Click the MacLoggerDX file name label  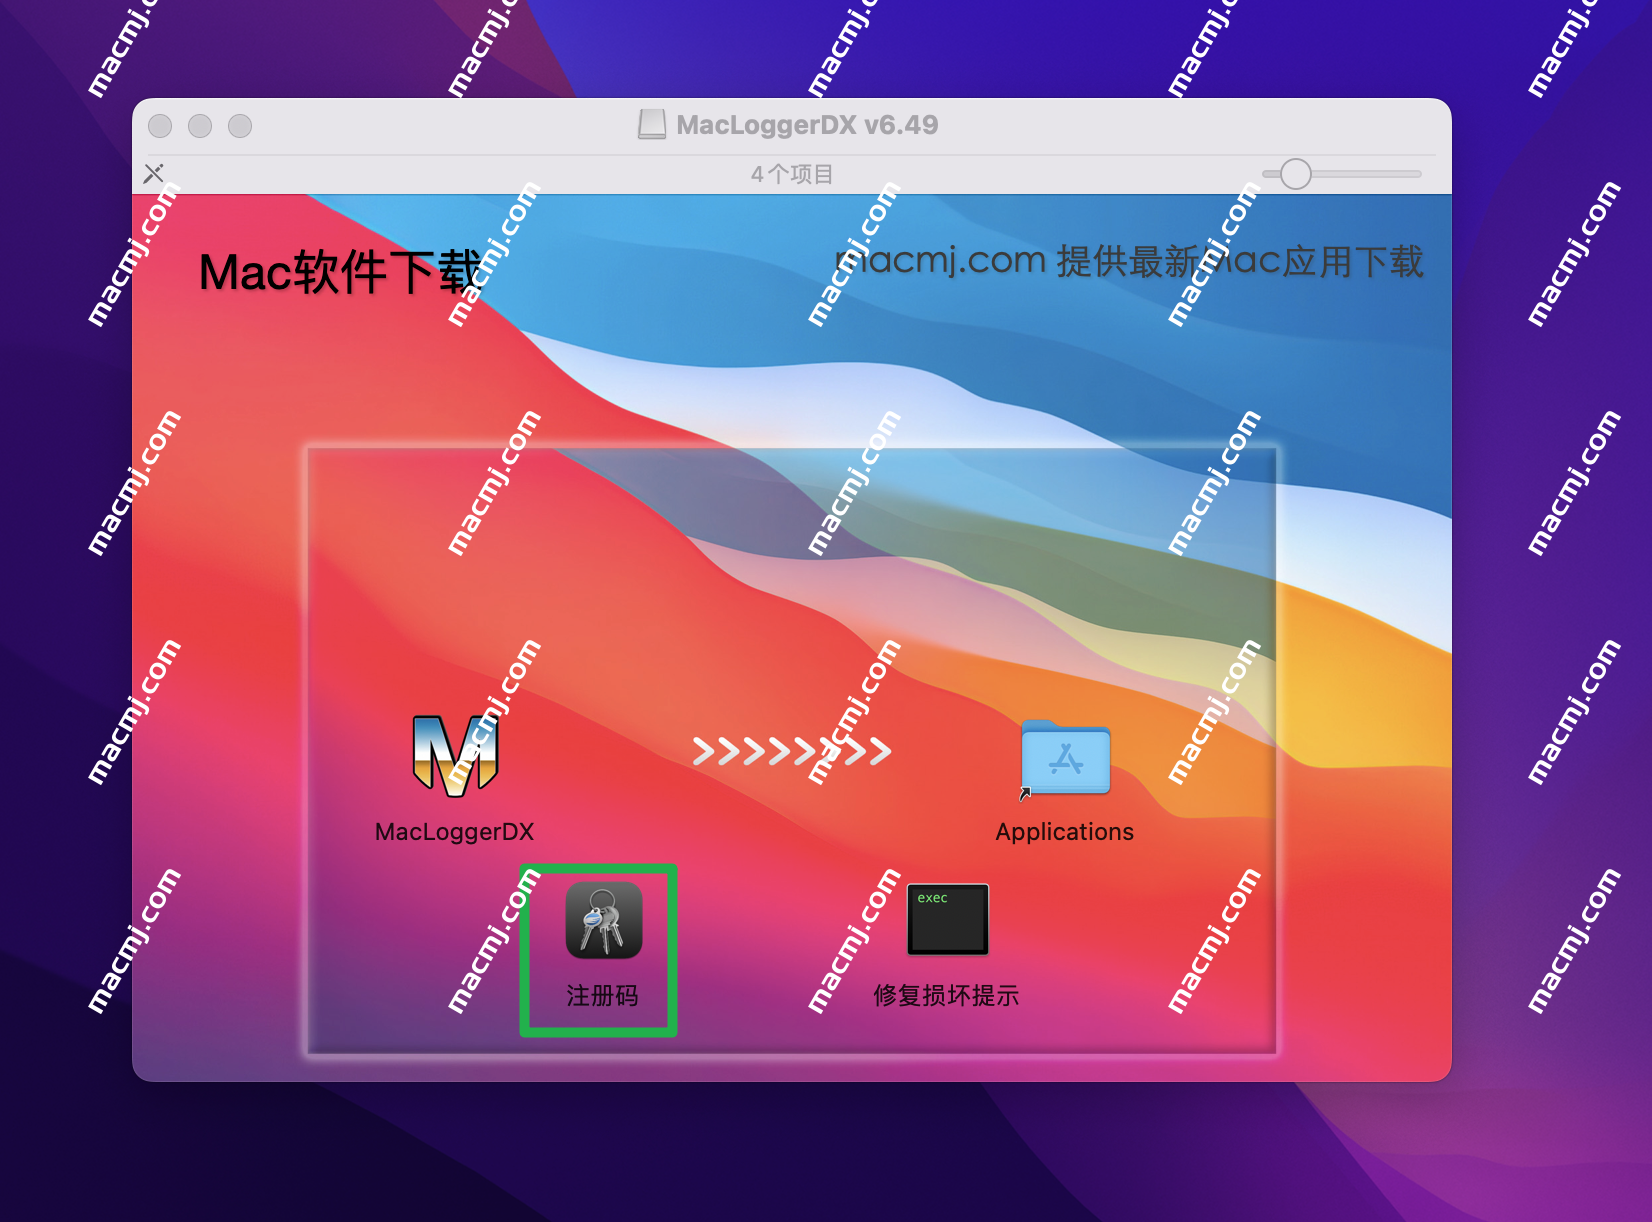coord(454,832)
